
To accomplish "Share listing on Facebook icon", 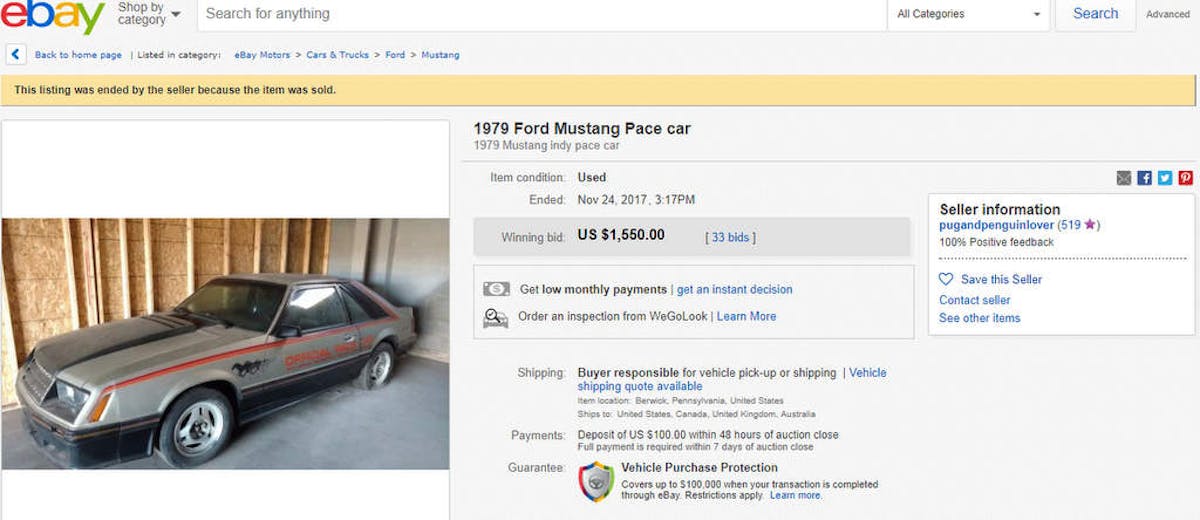I will point(1145,178).
